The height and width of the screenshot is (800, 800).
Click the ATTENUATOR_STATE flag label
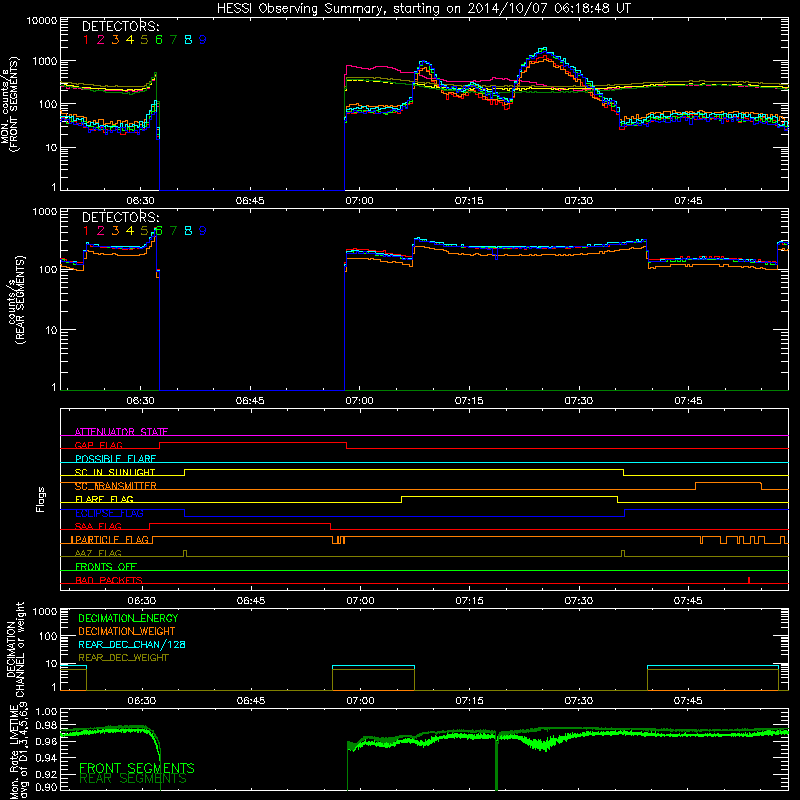121,432
